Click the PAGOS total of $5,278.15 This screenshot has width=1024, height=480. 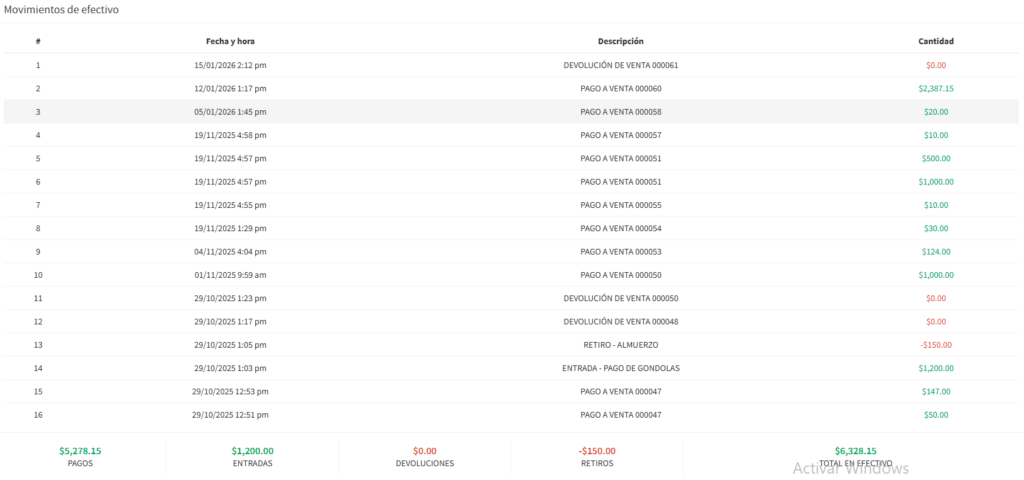pyautogui.click(x=80, y=451)
